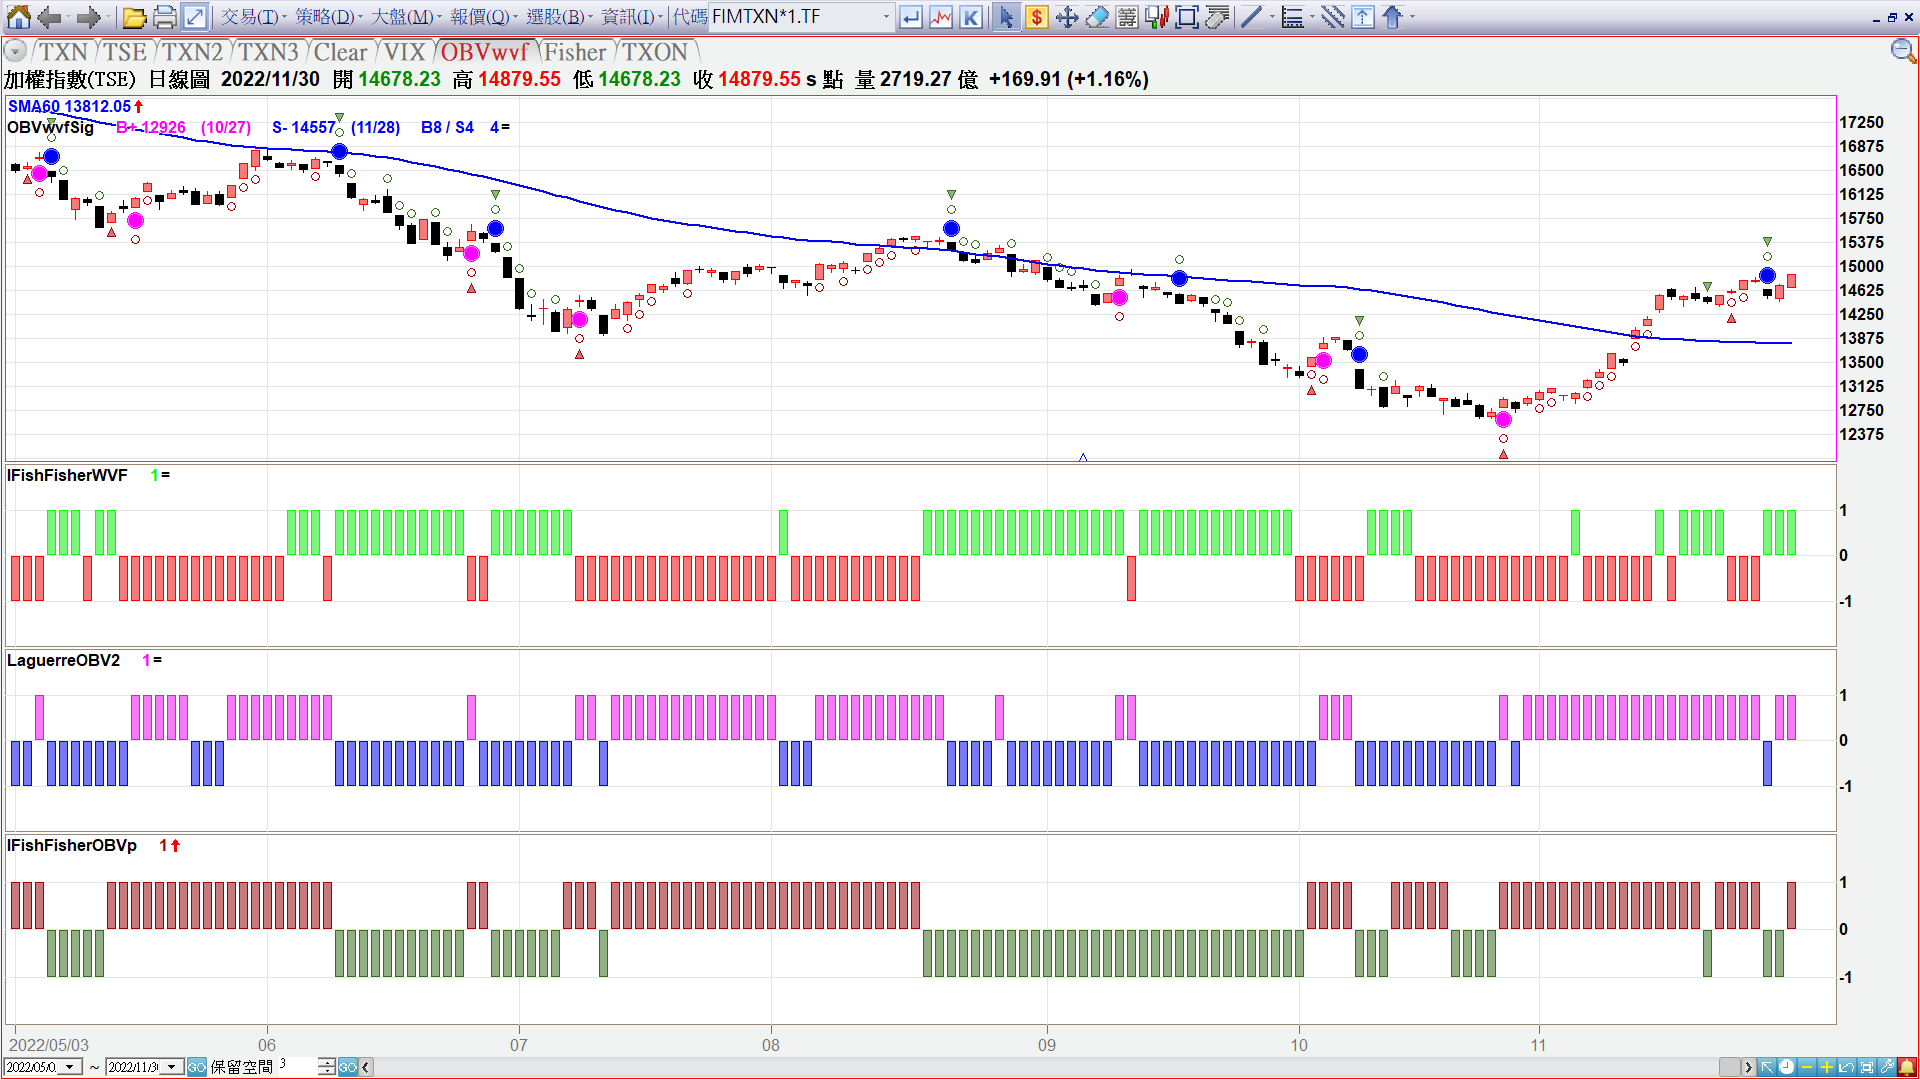Viewport: 1920px width, 1080px height.
Task: Click the horizontal scrollbar thumb at bottom
Action: click(1730, 1067)
